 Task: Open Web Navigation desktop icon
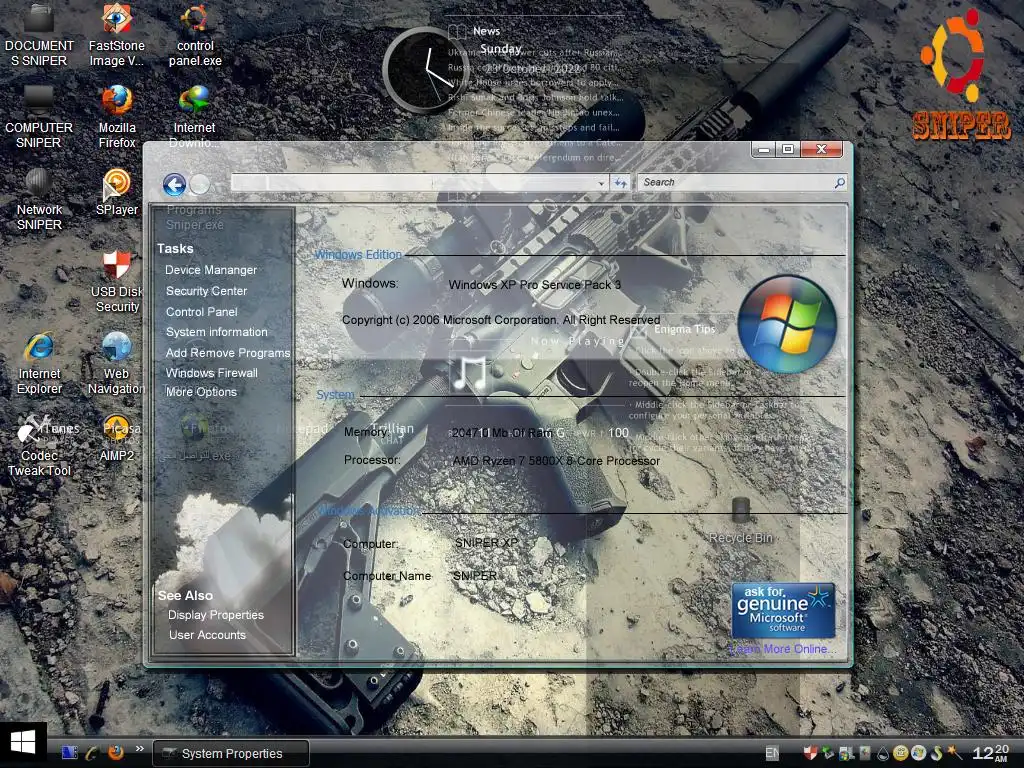click(116, 364)
